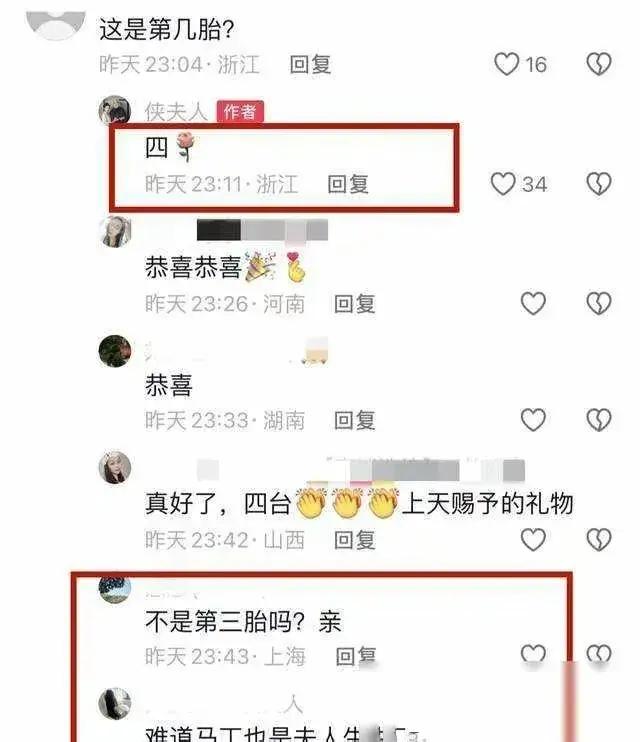This screenshot has height=742, width=640.
Task: Reply to the 恭喜恭喜 comment at 23:26
Action: [355, 303]
